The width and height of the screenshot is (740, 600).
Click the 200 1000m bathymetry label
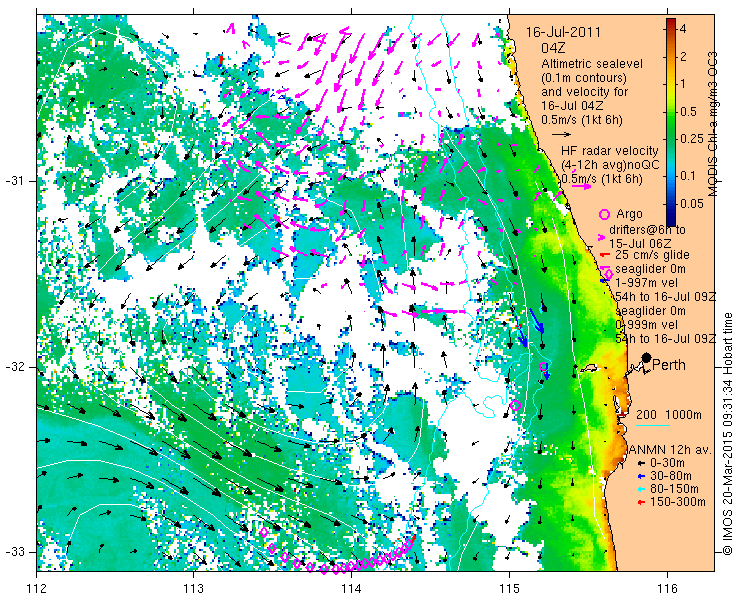pyautogui.click(x=669, y=415)
